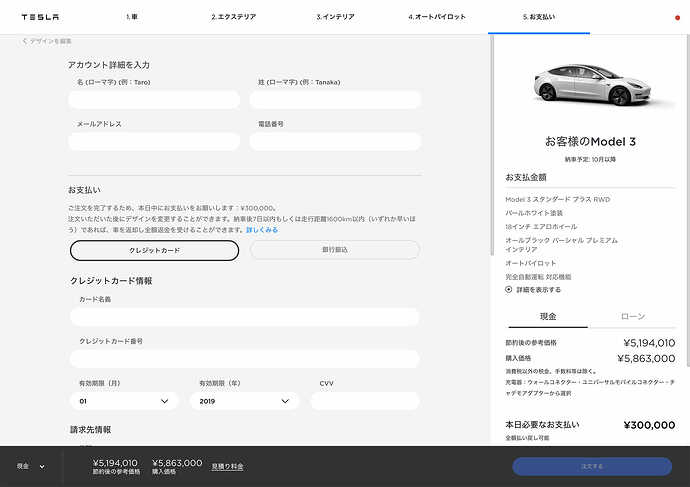
Task: Click the オートパイロット summary line
Action: (531, 263)
